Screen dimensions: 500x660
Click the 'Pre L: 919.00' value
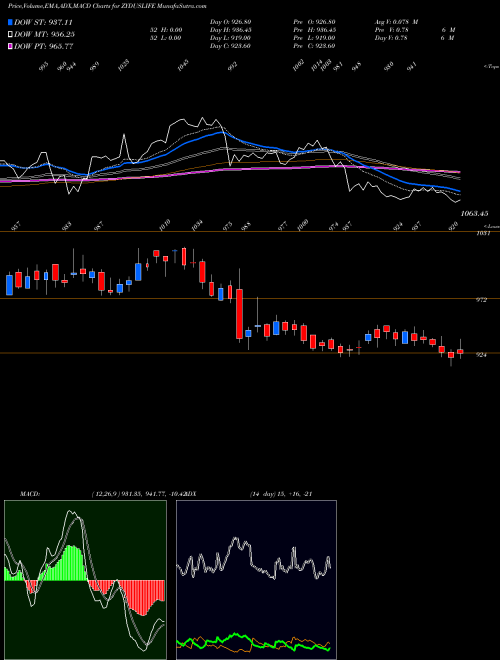tap(314, 38)
